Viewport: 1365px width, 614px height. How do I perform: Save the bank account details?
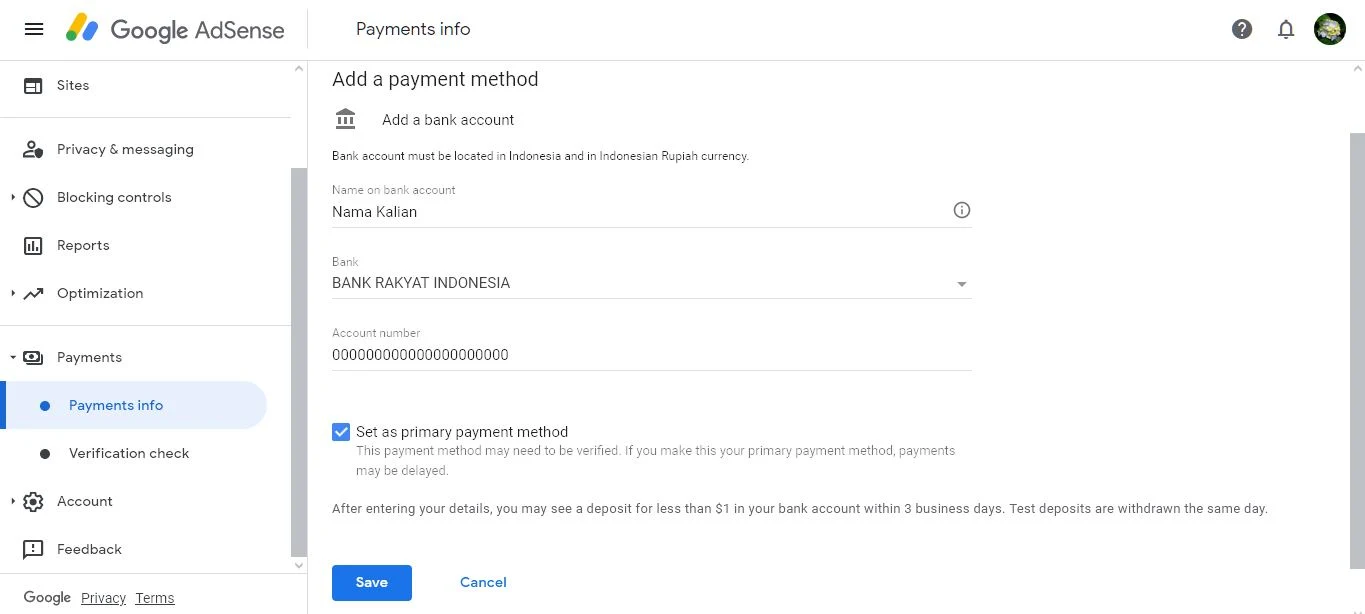point(372,582)
